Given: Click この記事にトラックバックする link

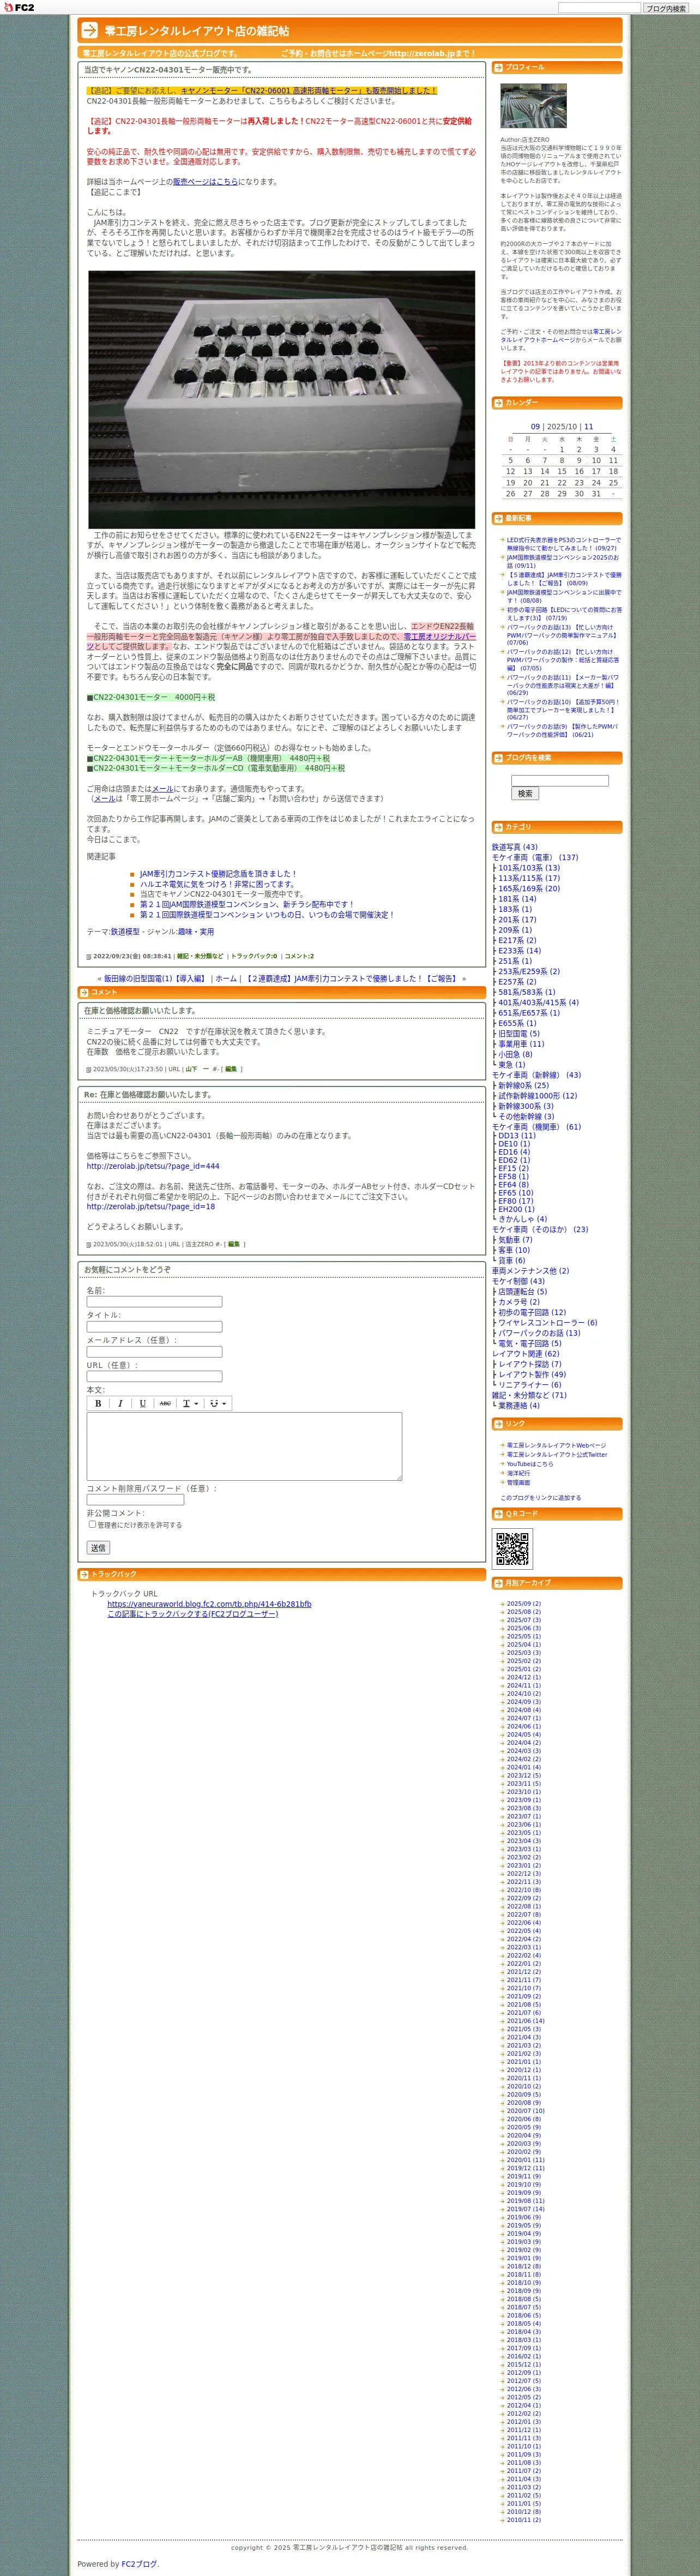Looking at the screenshot, I should [x=193, y=1614].
